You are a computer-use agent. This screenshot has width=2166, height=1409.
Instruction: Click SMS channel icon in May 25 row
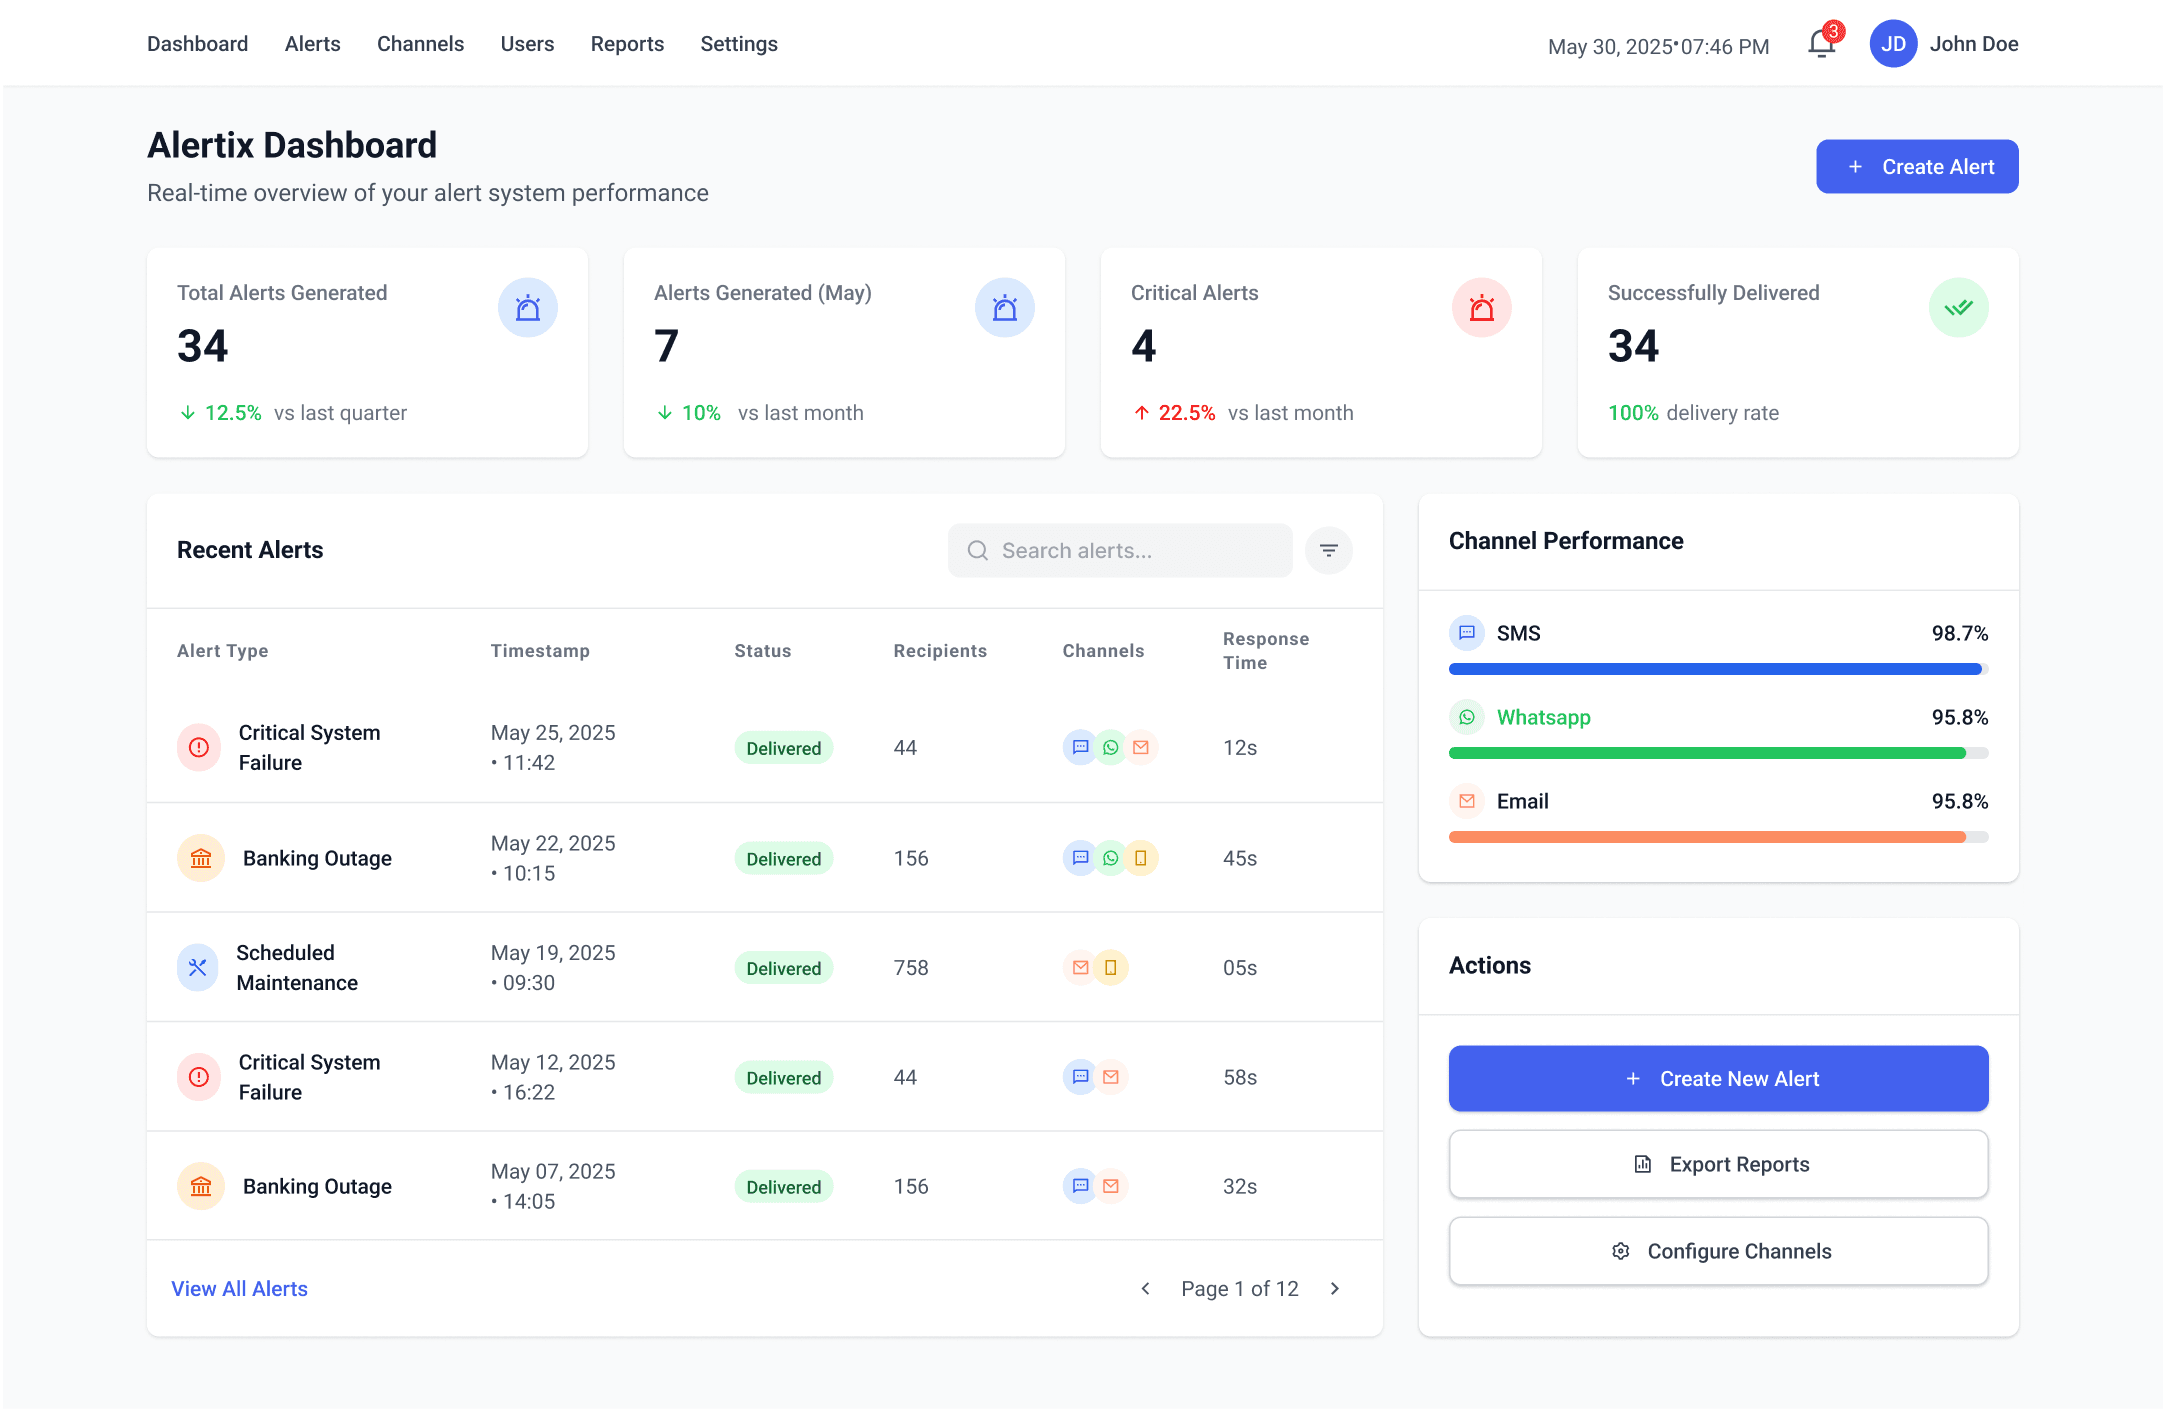1080,748
